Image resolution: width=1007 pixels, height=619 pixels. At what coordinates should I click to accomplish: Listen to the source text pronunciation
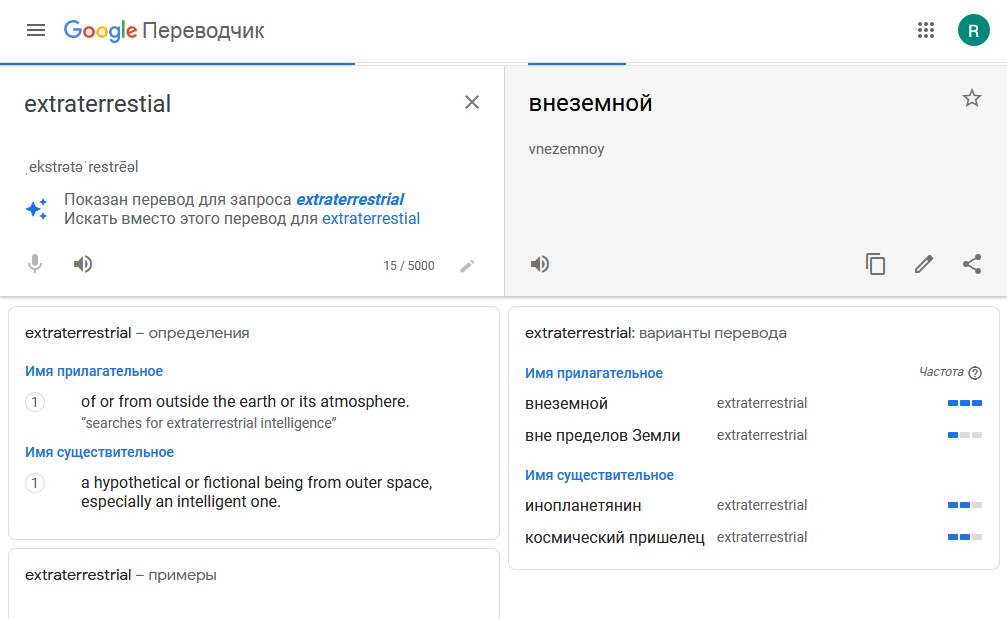point(83,264)
